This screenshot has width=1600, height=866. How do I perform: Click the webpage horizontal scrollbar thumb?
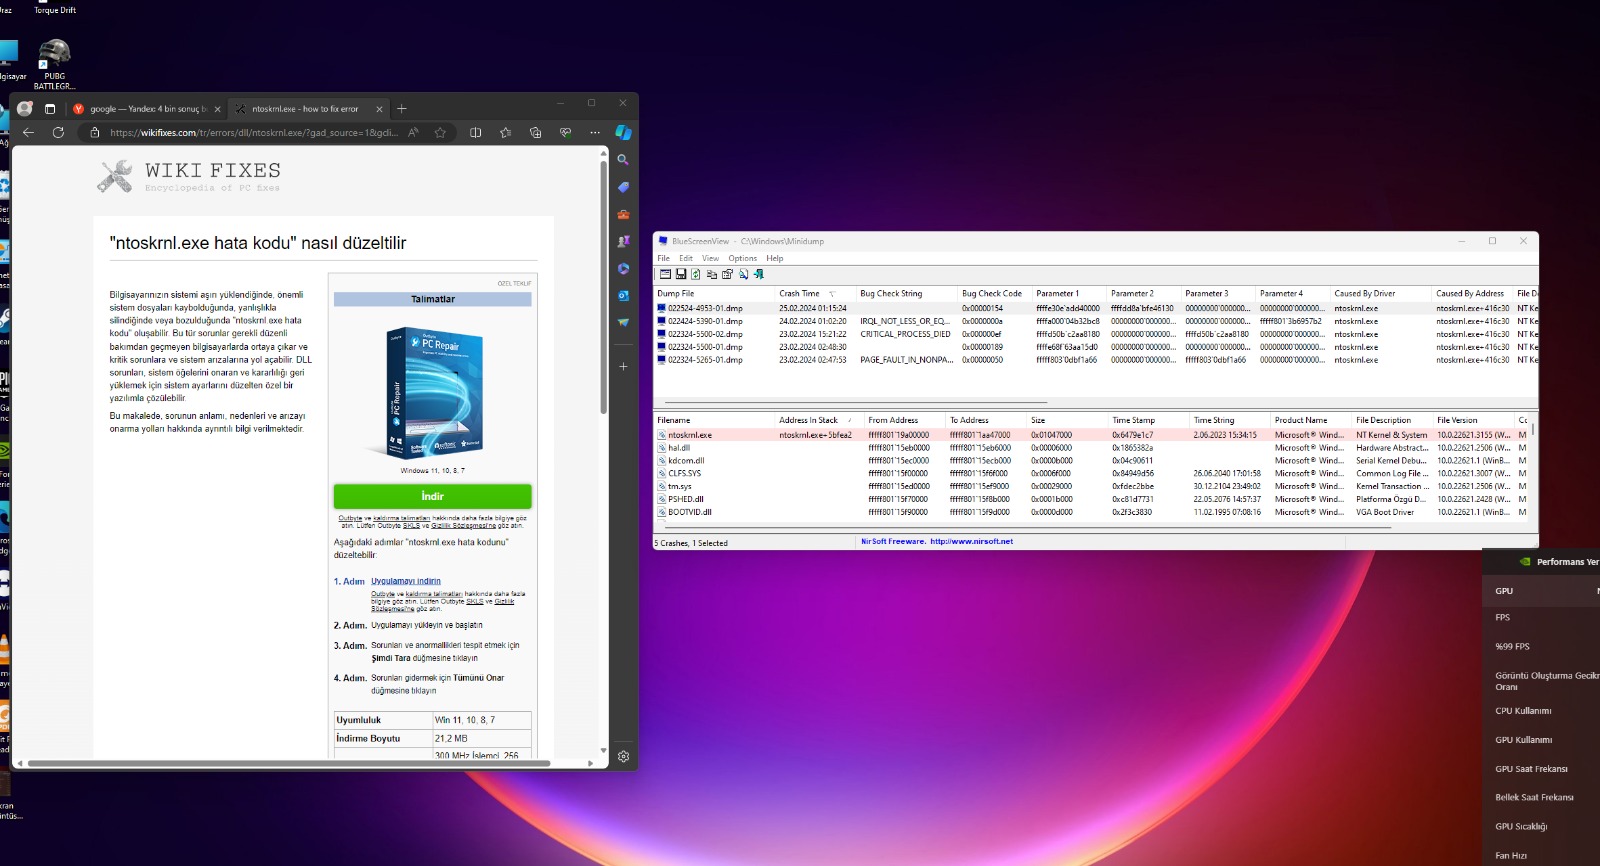(x=289, y=763)
